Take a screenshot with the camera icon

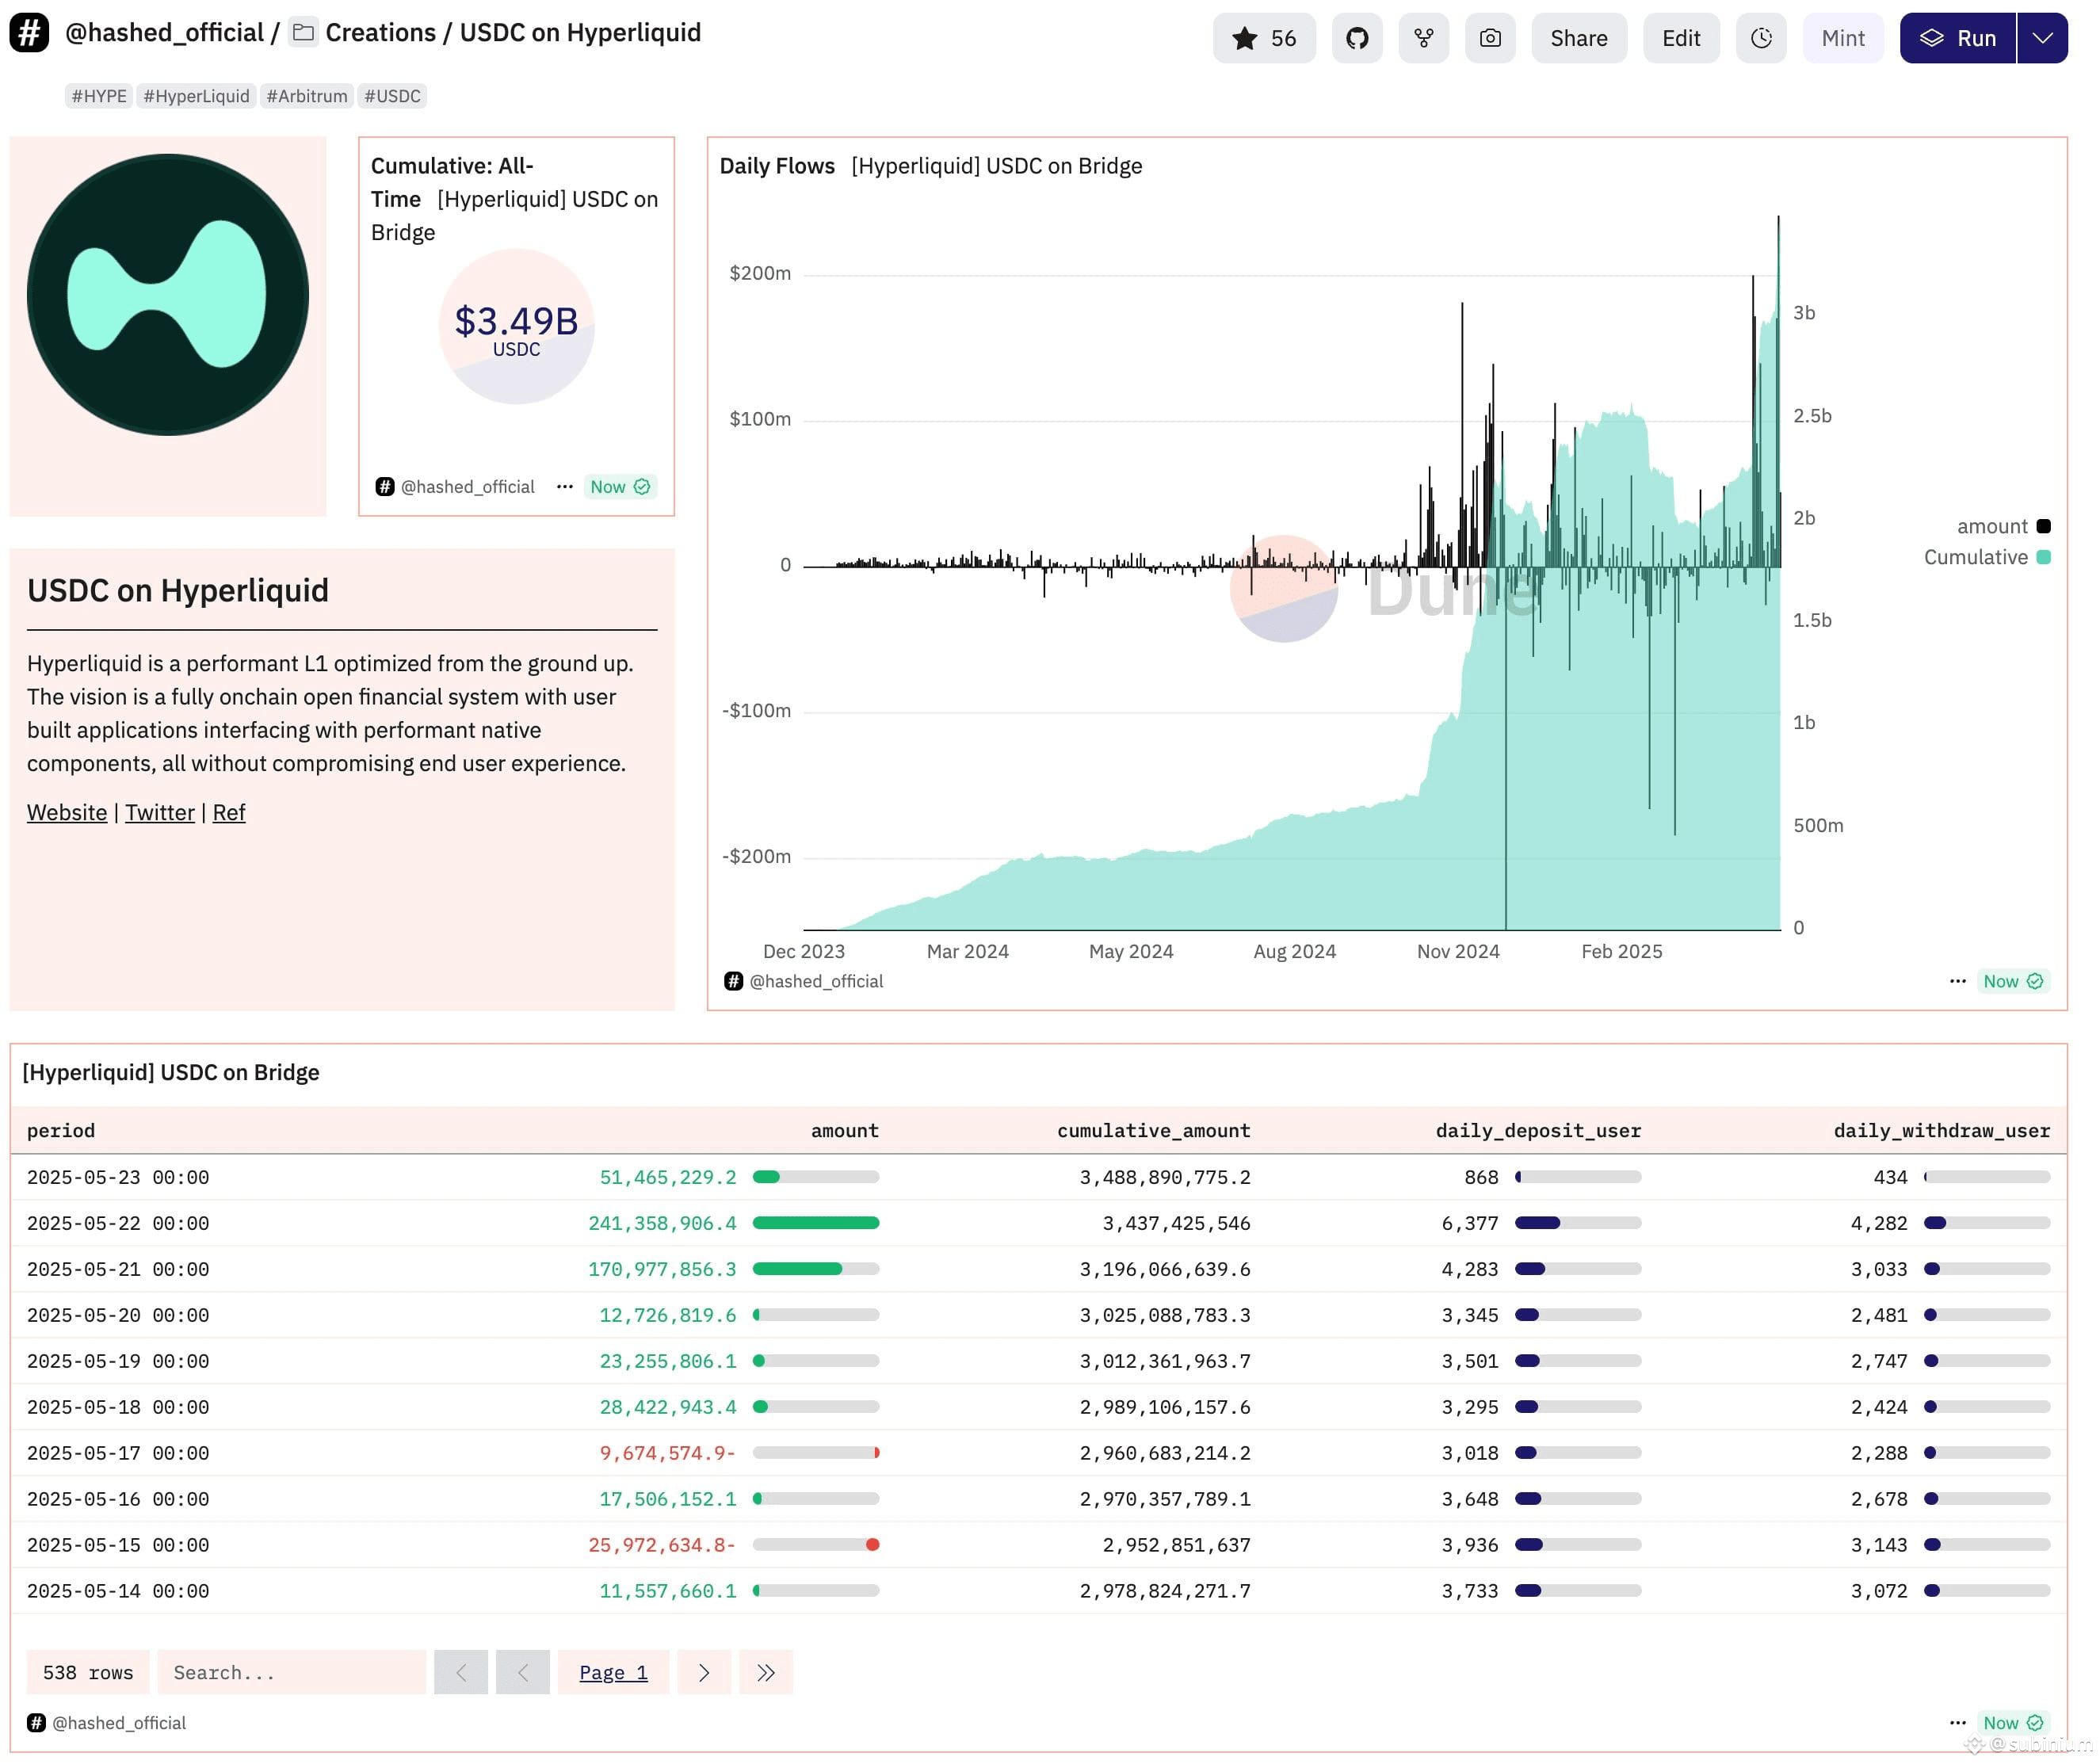[1490, 38]
